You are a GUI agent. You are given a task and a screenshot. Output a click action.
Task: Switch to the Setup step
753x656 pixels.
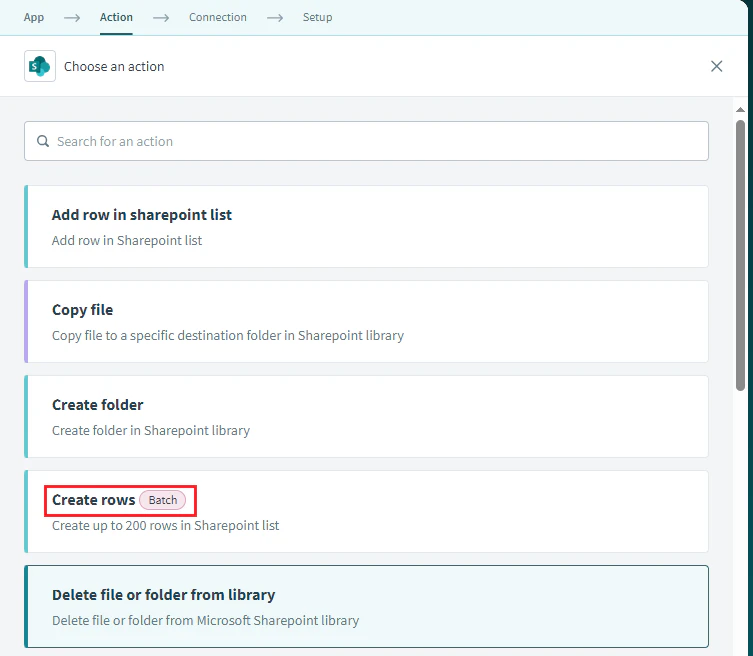pos(317,17)
